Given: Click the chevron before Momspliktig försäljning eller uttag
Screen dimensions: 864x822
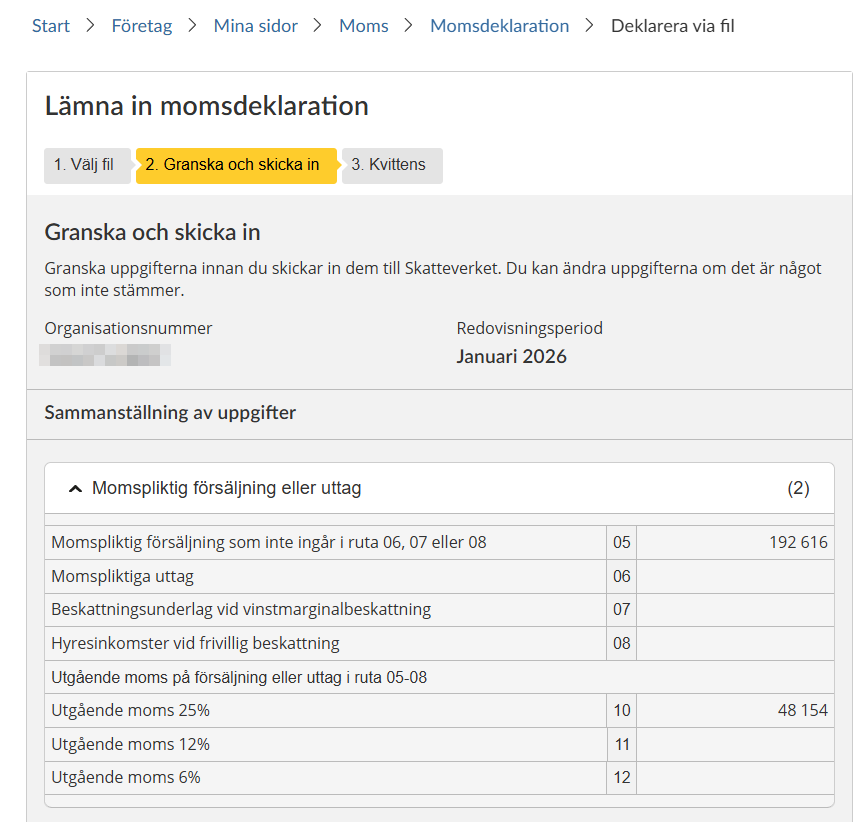Looking at the screenshot, I should click(75, 489).
